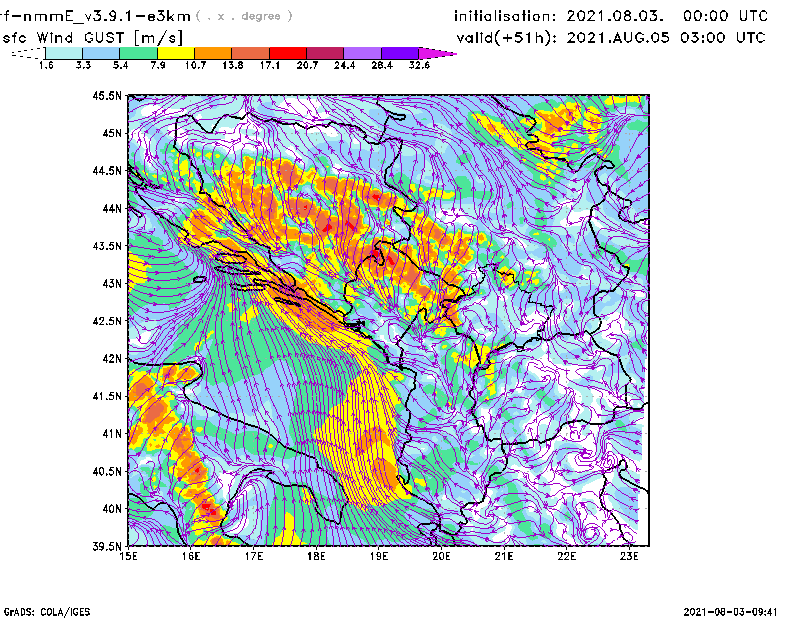Click the 44N latitude label

point(112,208)
